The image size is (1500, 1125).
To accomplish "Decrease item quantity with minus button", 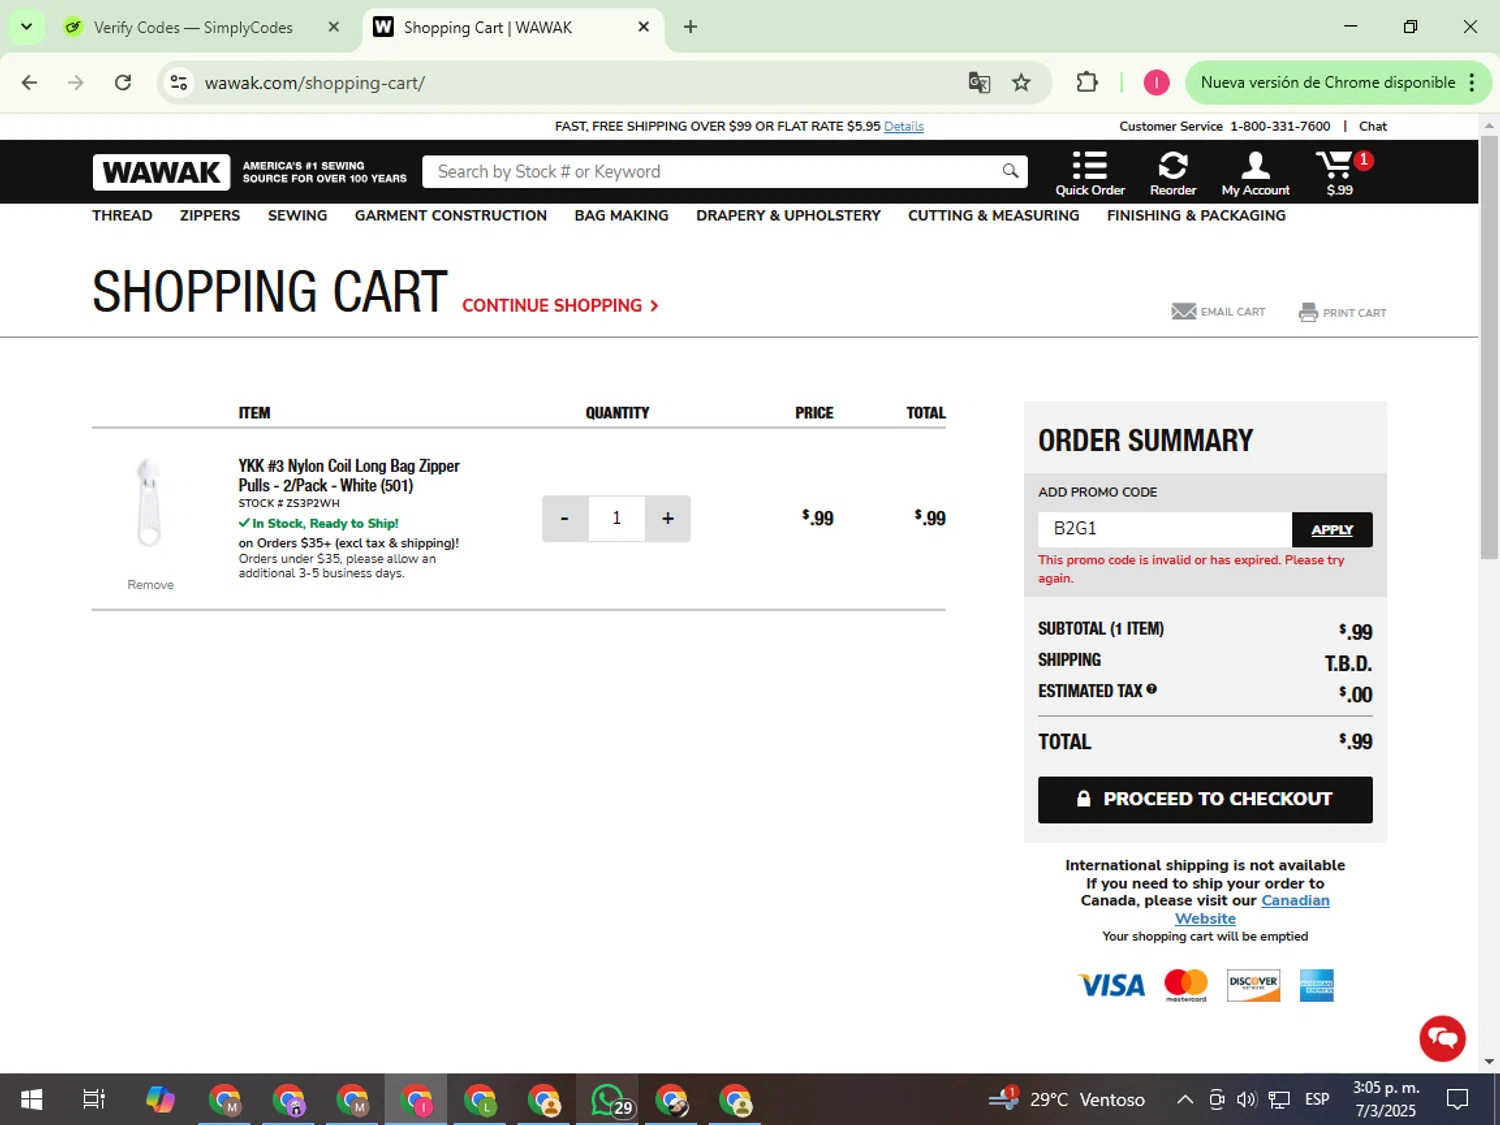I will pyautogui.click(x=565, y=518).
